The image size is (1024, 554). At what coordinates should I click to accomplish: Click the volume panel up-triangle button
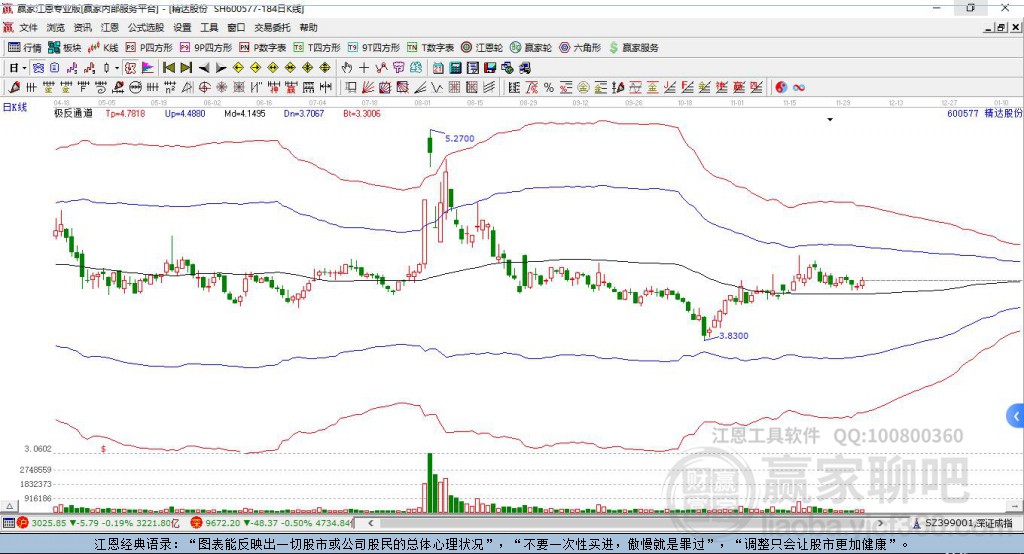coord(9,506)
